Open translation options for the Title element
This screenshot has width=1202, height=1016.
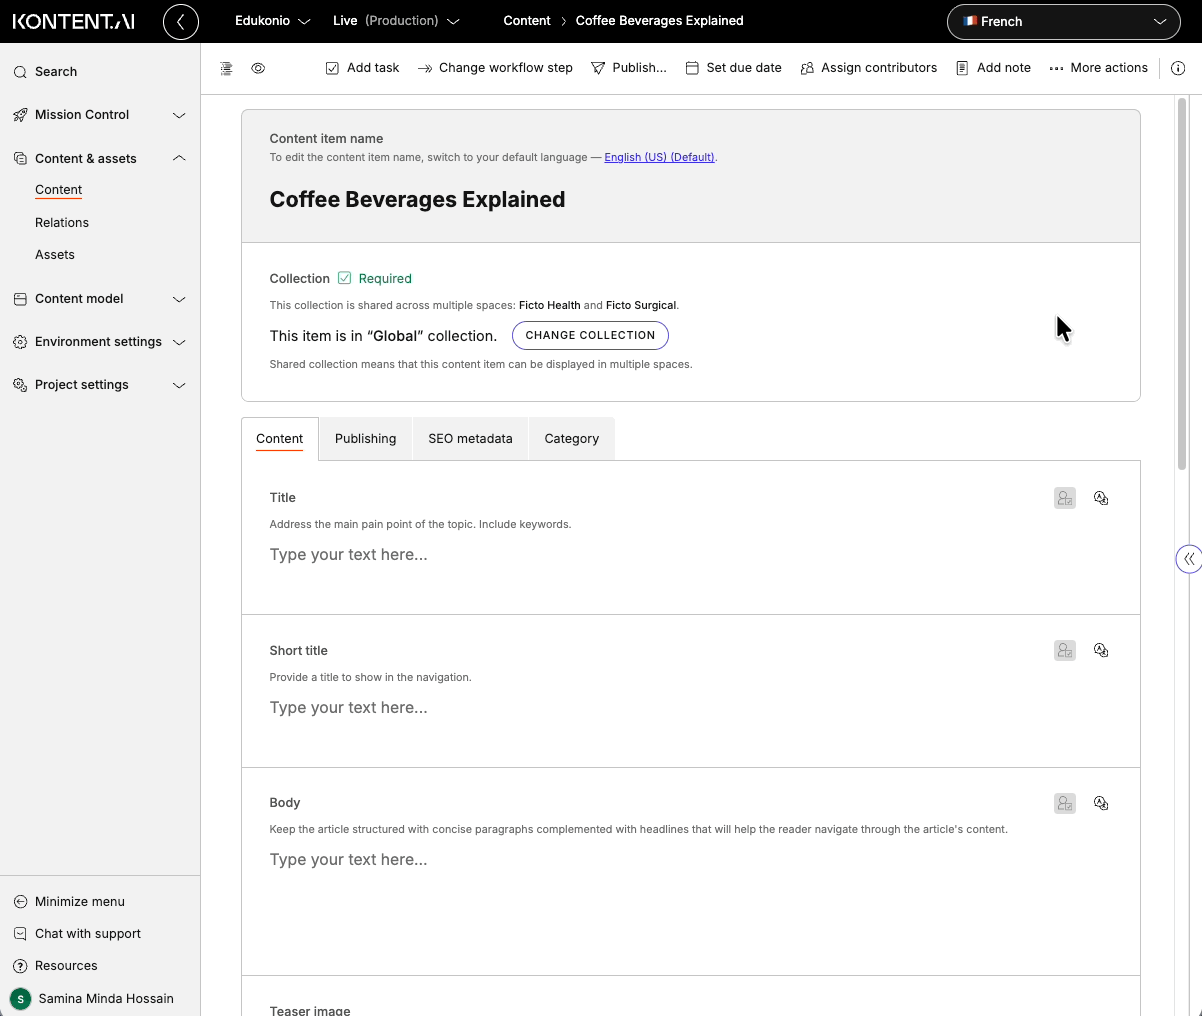coord(1101,497)
